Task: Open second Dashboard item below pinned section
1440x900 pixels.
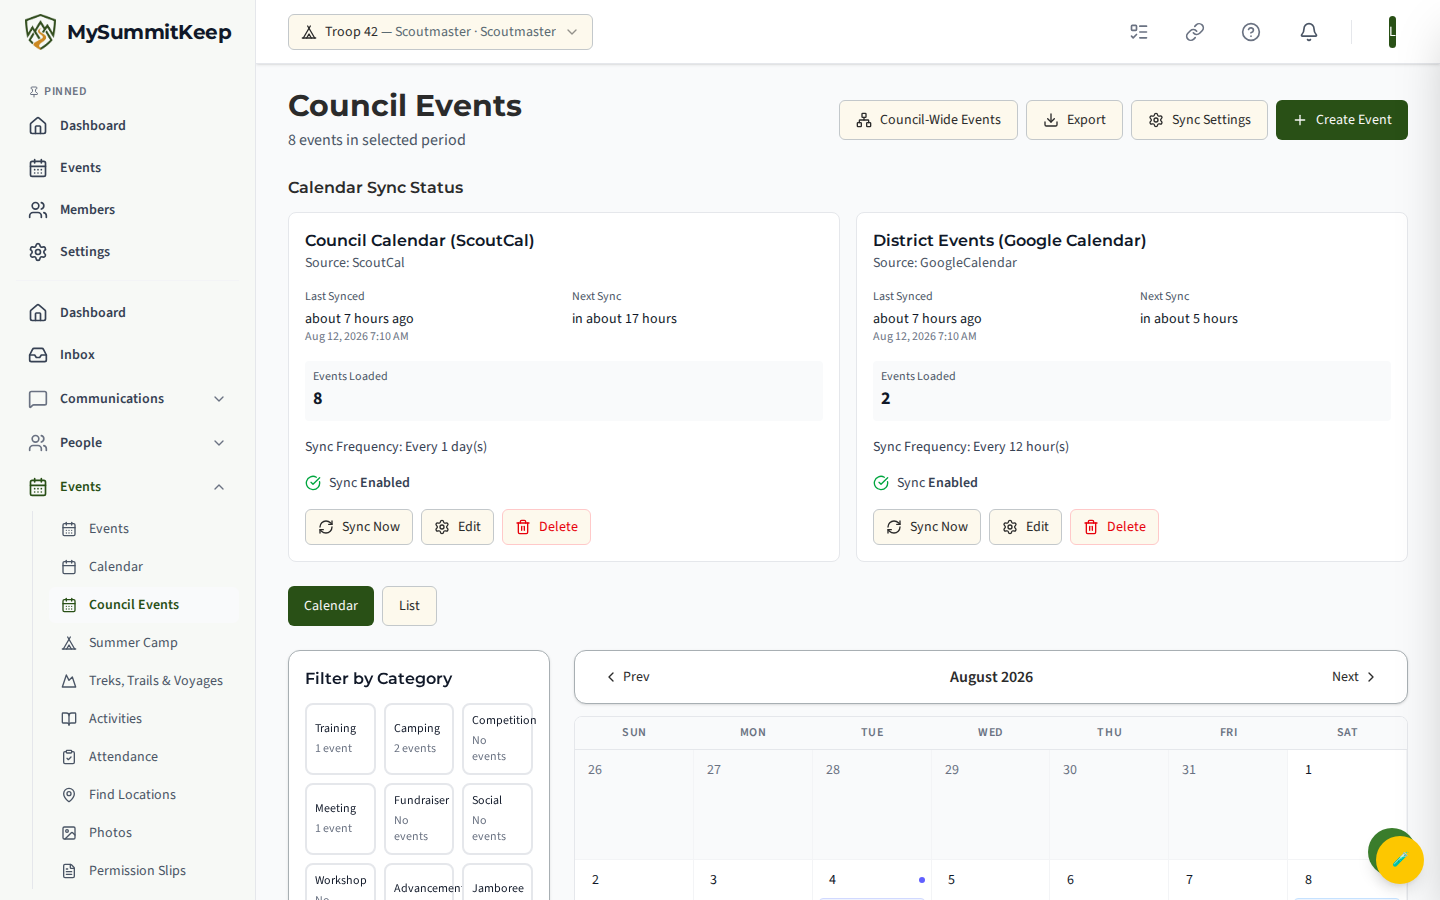Action: pos(128,313)
